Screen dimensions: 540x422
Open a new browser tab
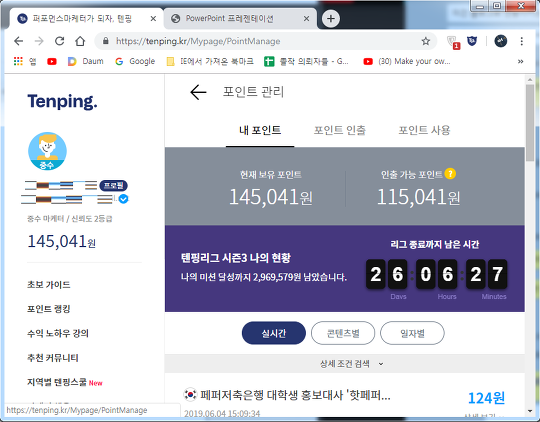click(x=331, y=18)
